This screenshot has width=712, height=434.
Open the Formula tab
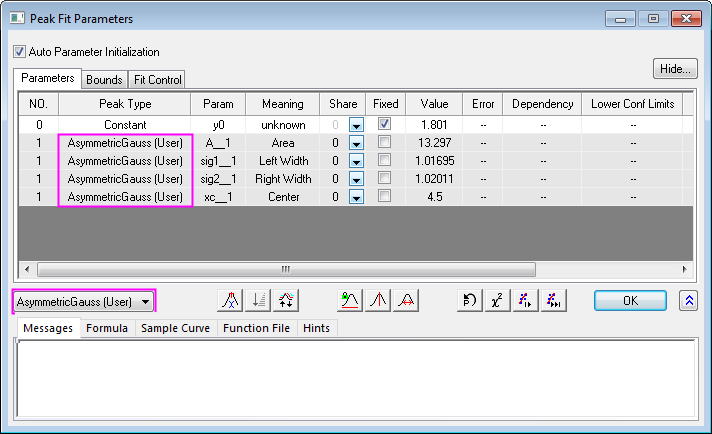108,328
